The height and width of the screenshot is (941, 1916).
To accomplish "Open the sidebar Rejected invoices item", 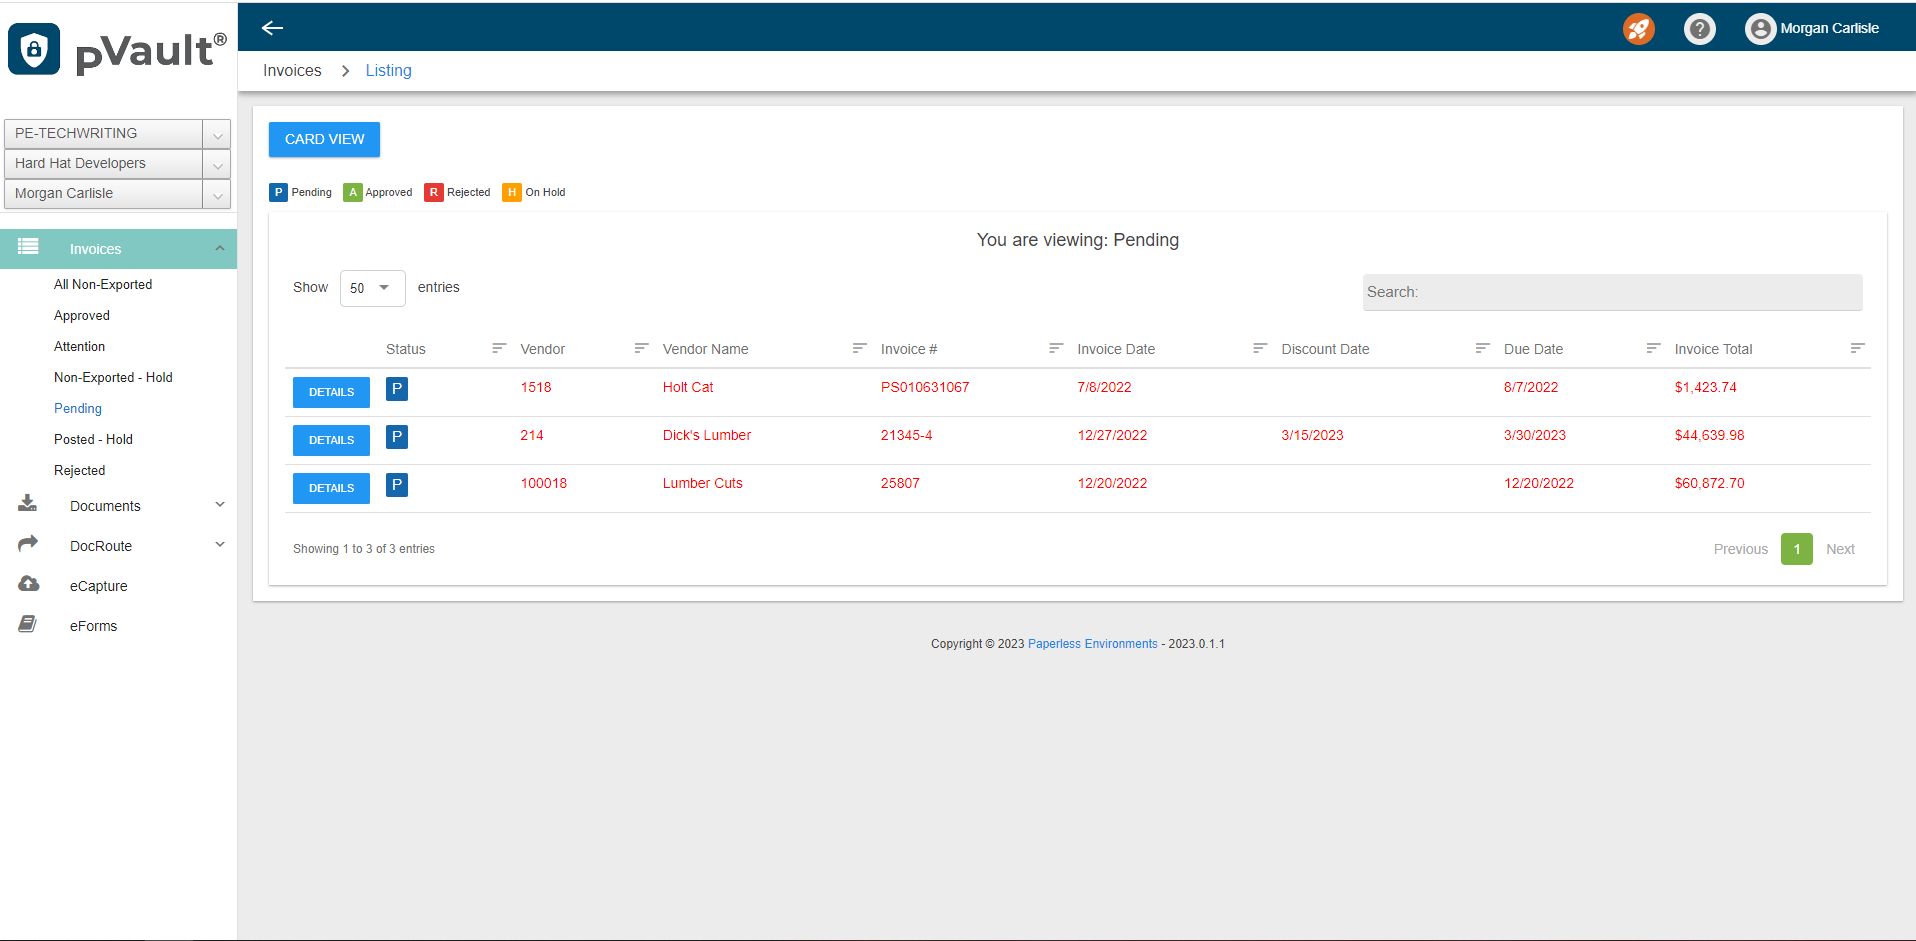I will coord(79,470).
